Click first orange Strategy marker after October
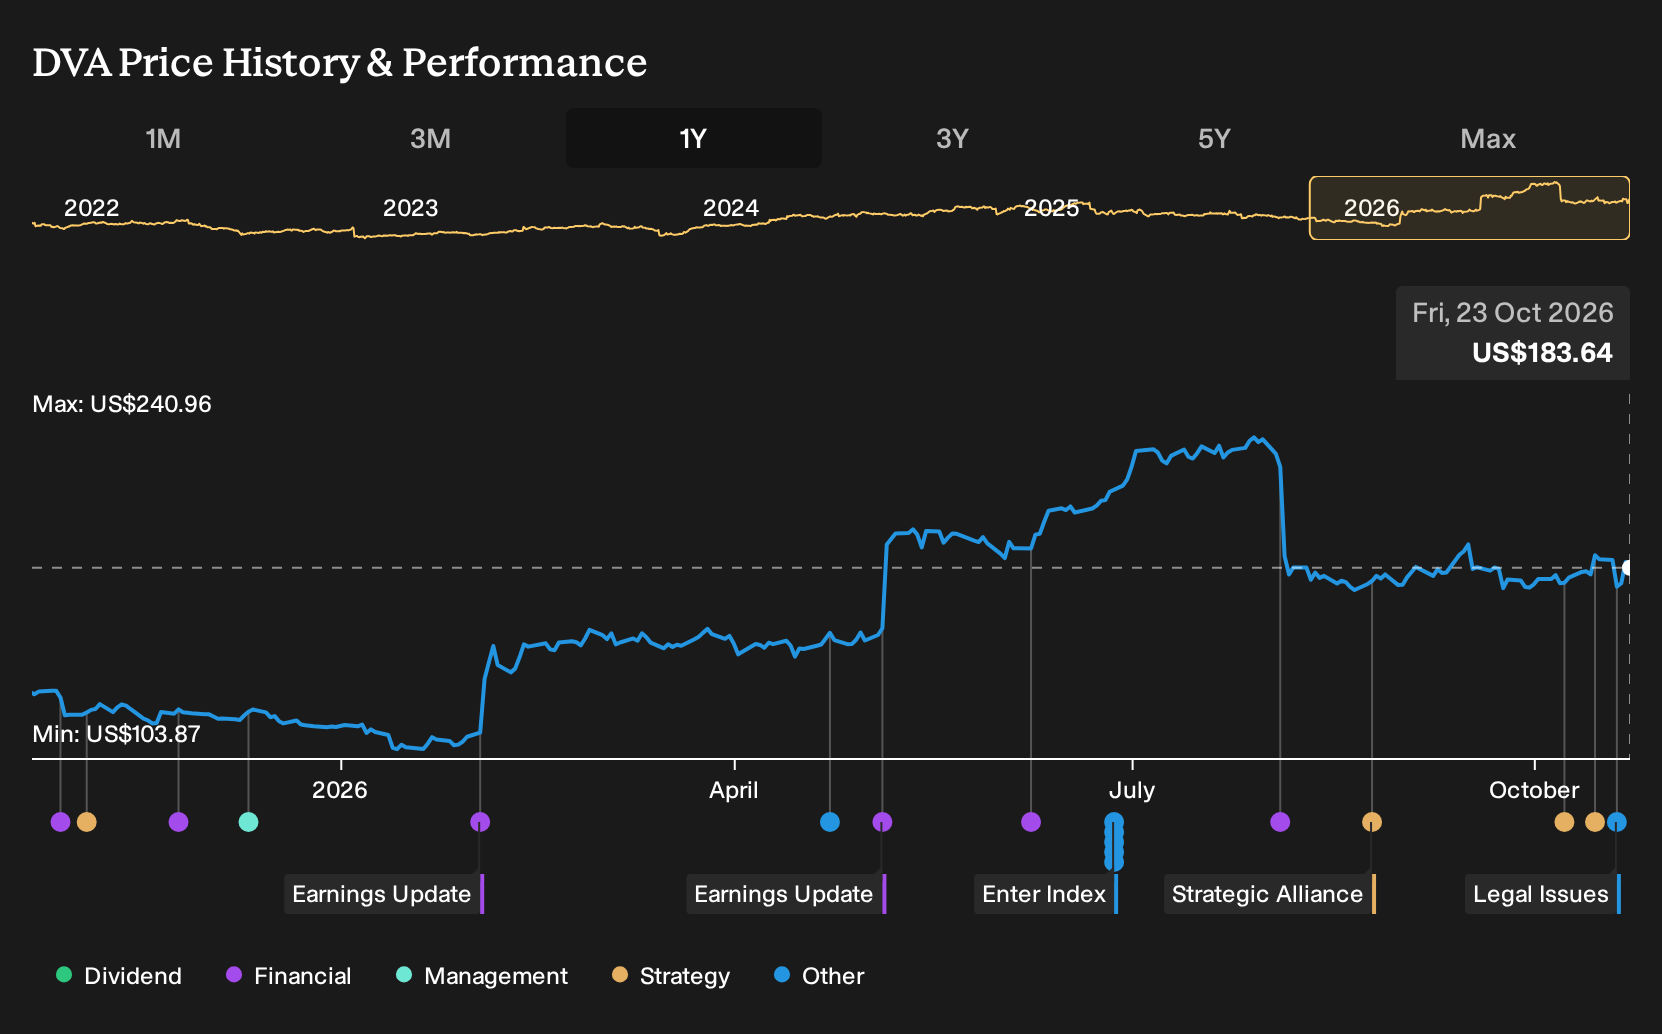 (1564, 822)
